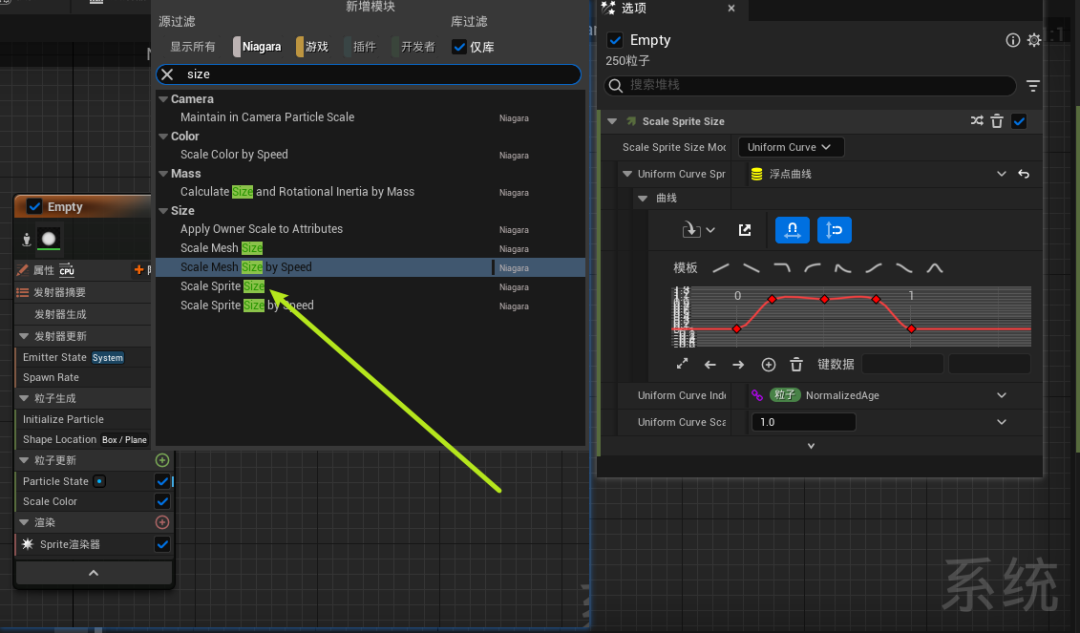Open the Uniform Curve mode dropdown
Screen dimensions: 1080x633
[791, 147]
